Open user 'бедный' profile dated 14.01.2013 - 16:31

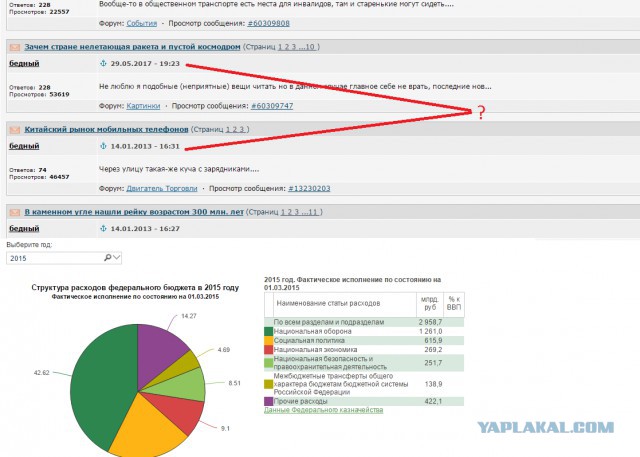pos(24,146)
